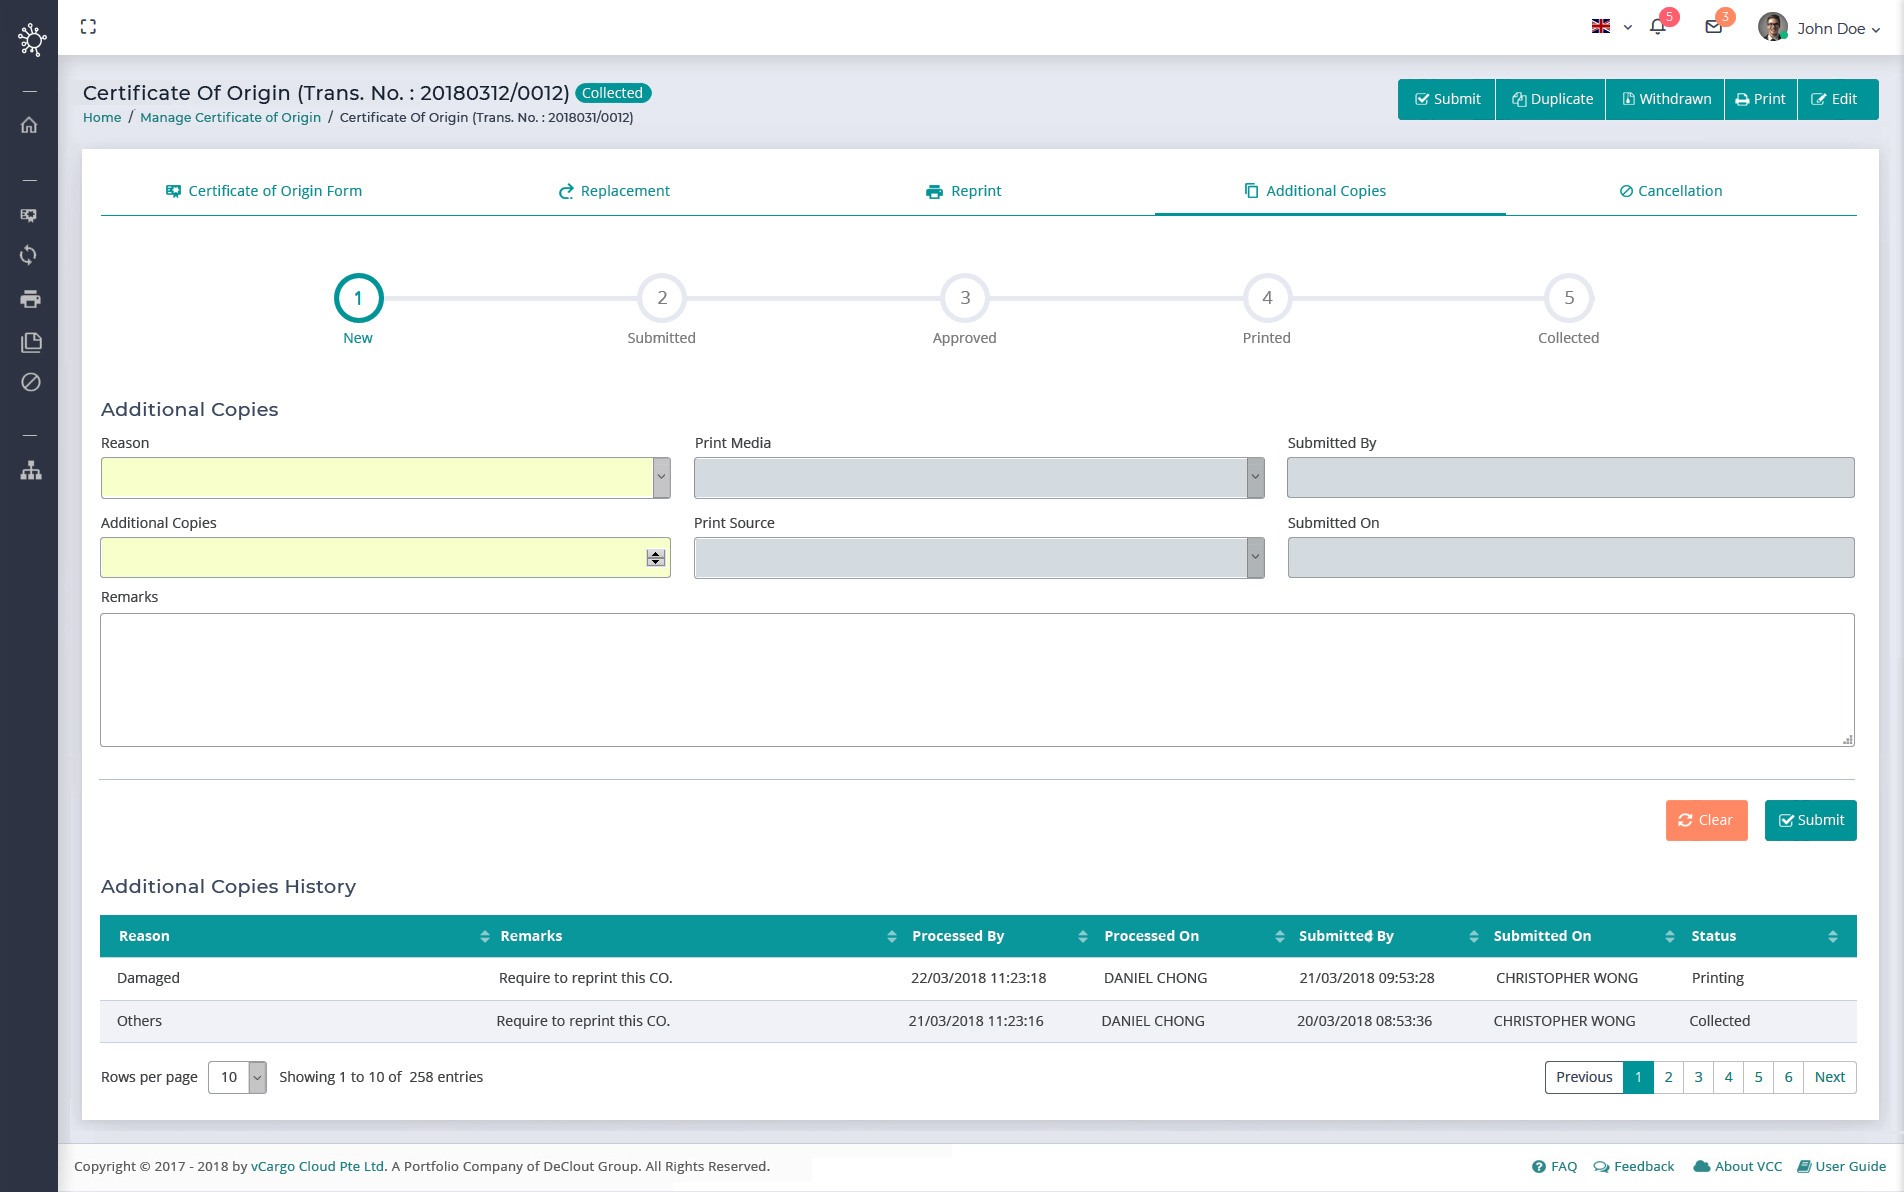Expand the John Doe user menu
Viewport: 1904px width, 1192px height.
pos(1820,28)
